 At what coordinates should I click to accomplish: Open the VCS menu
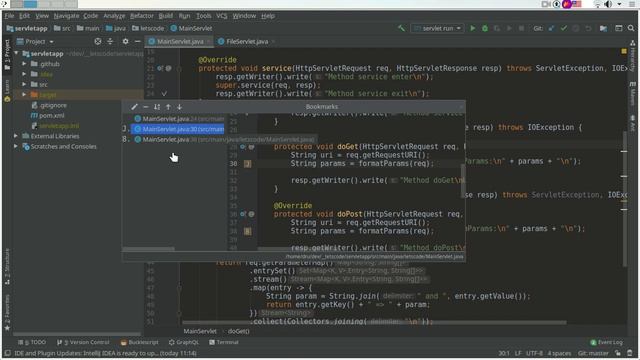pos(222,16)
